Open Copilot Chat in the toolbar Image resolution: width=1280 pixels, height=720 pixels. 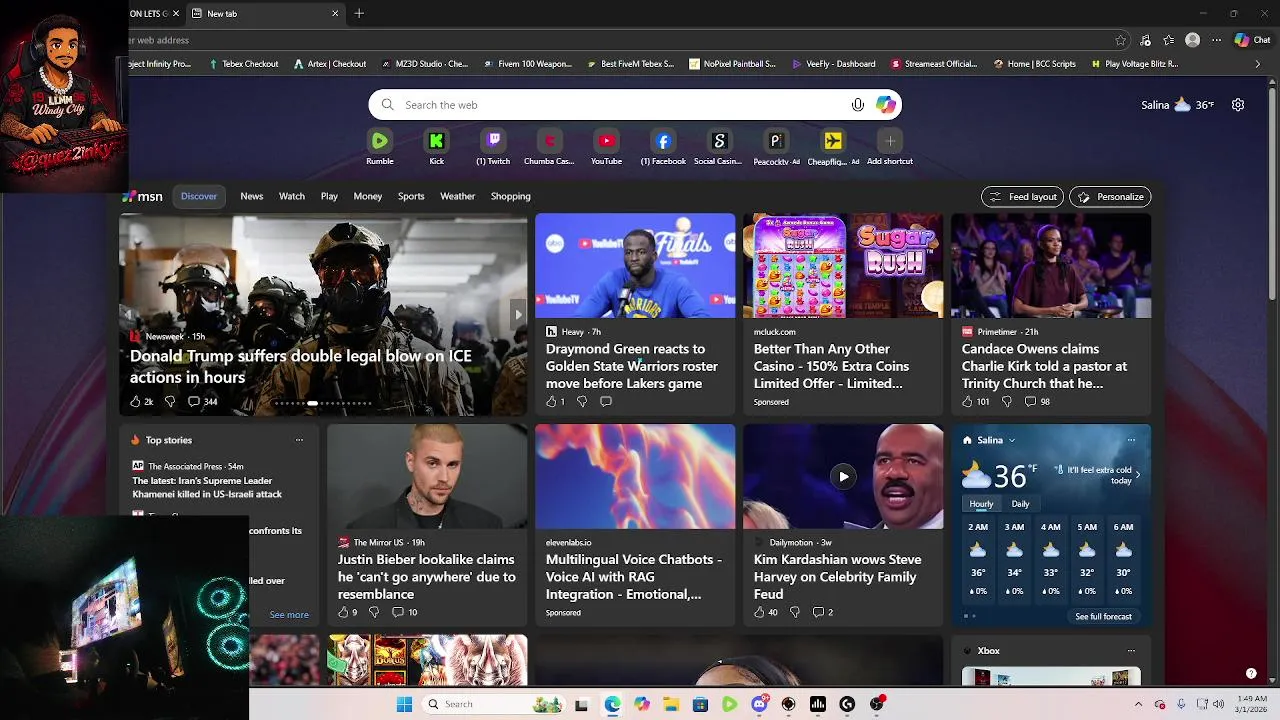[x=1252, y=40]
